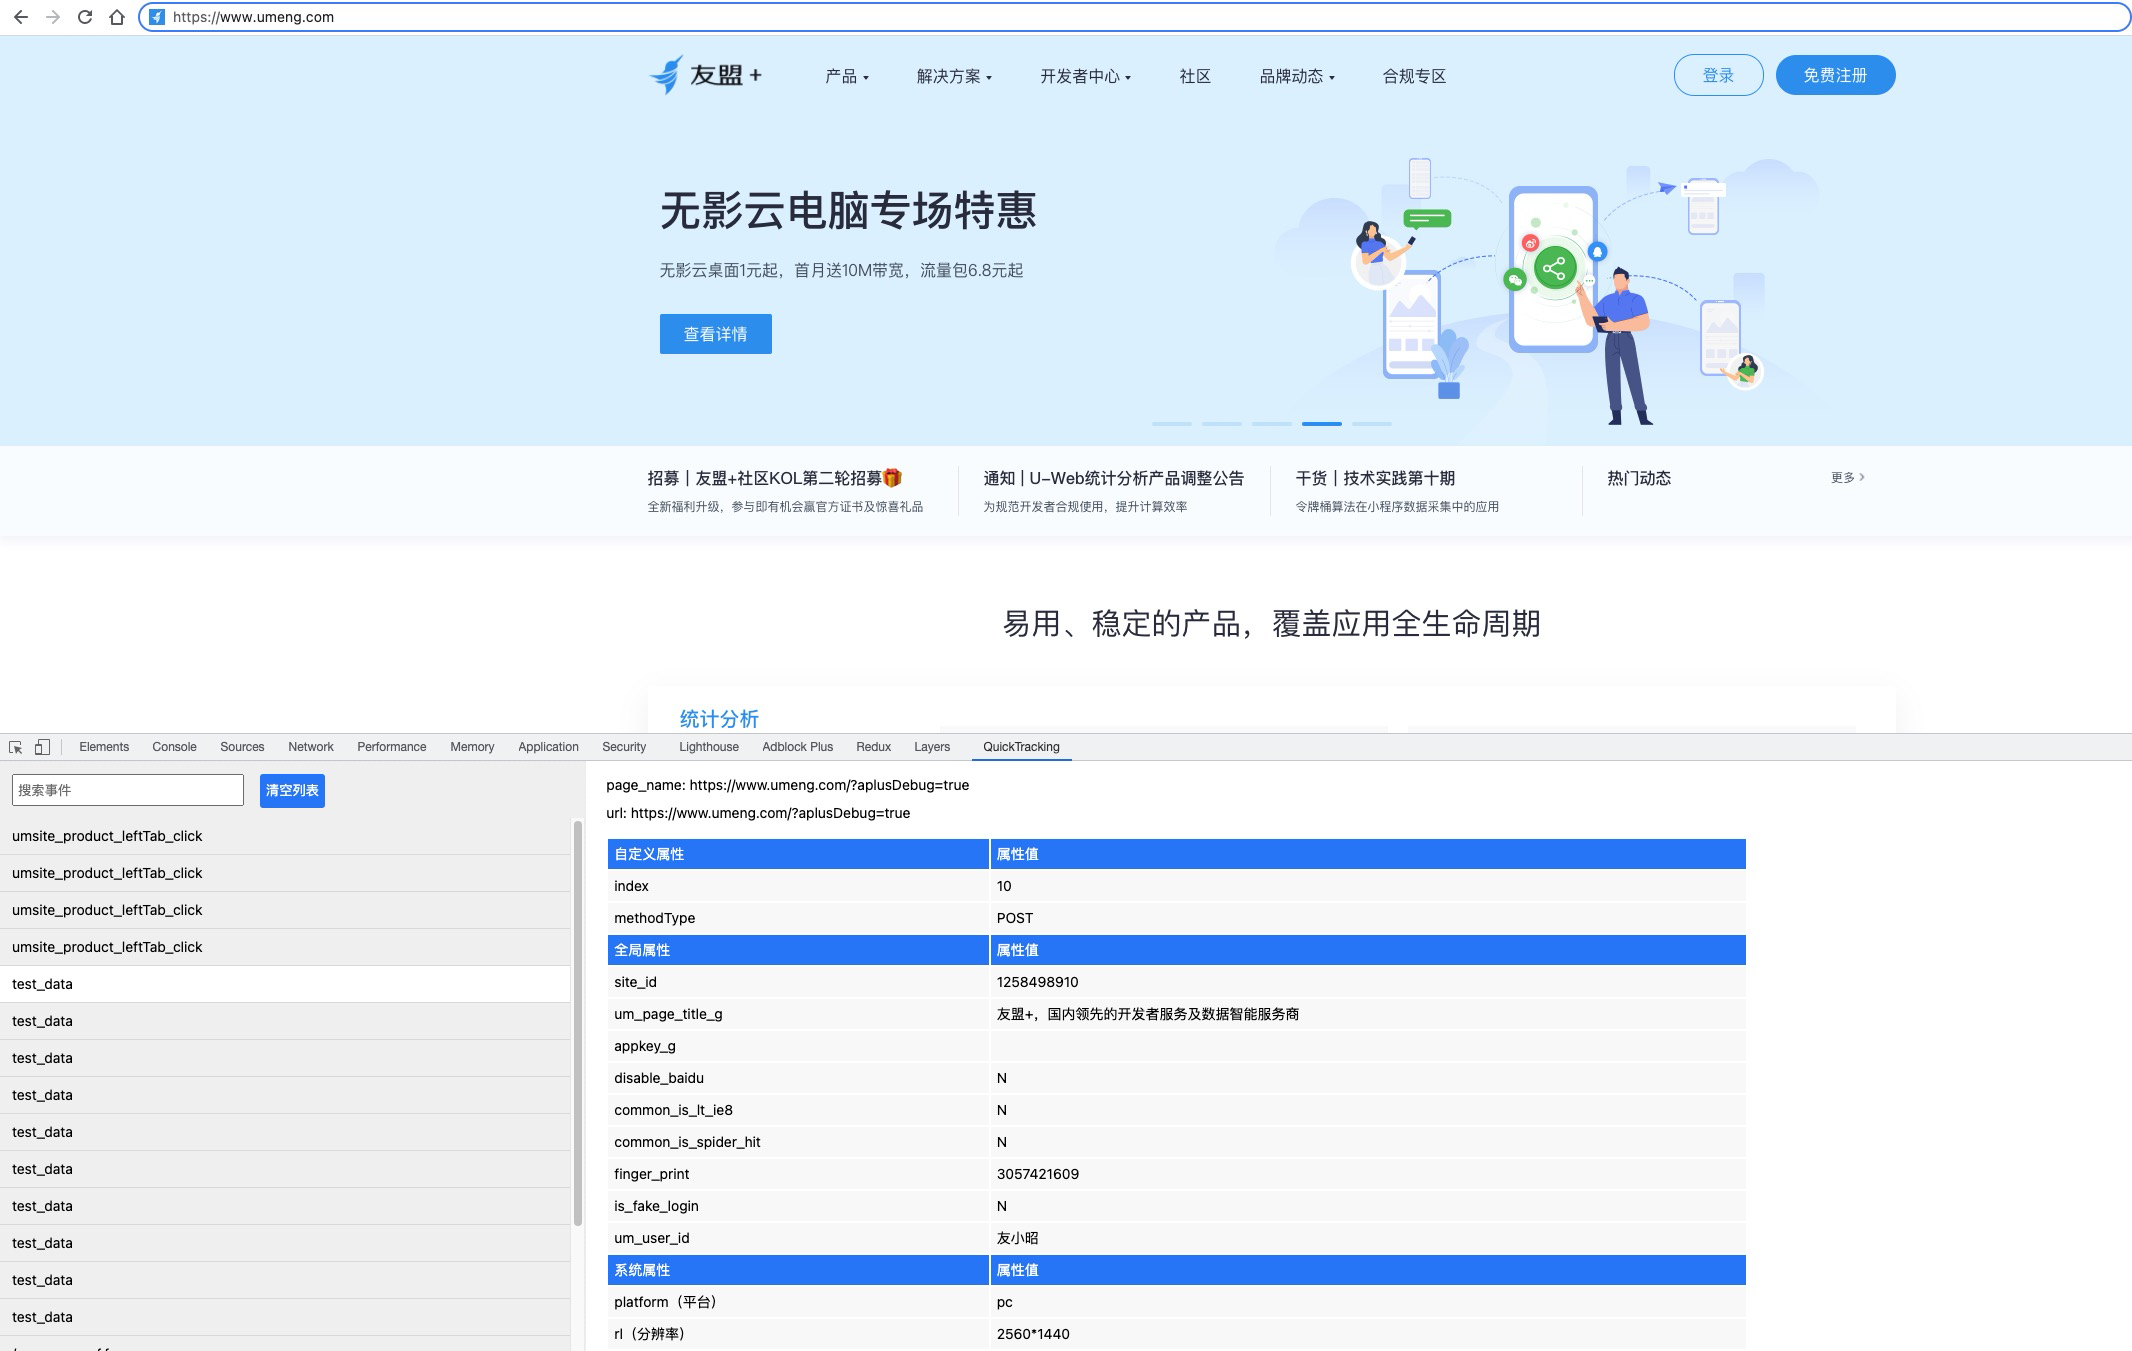
Task: Toggle DevTools device toolbar icon
Action: (x=42, y=747)
